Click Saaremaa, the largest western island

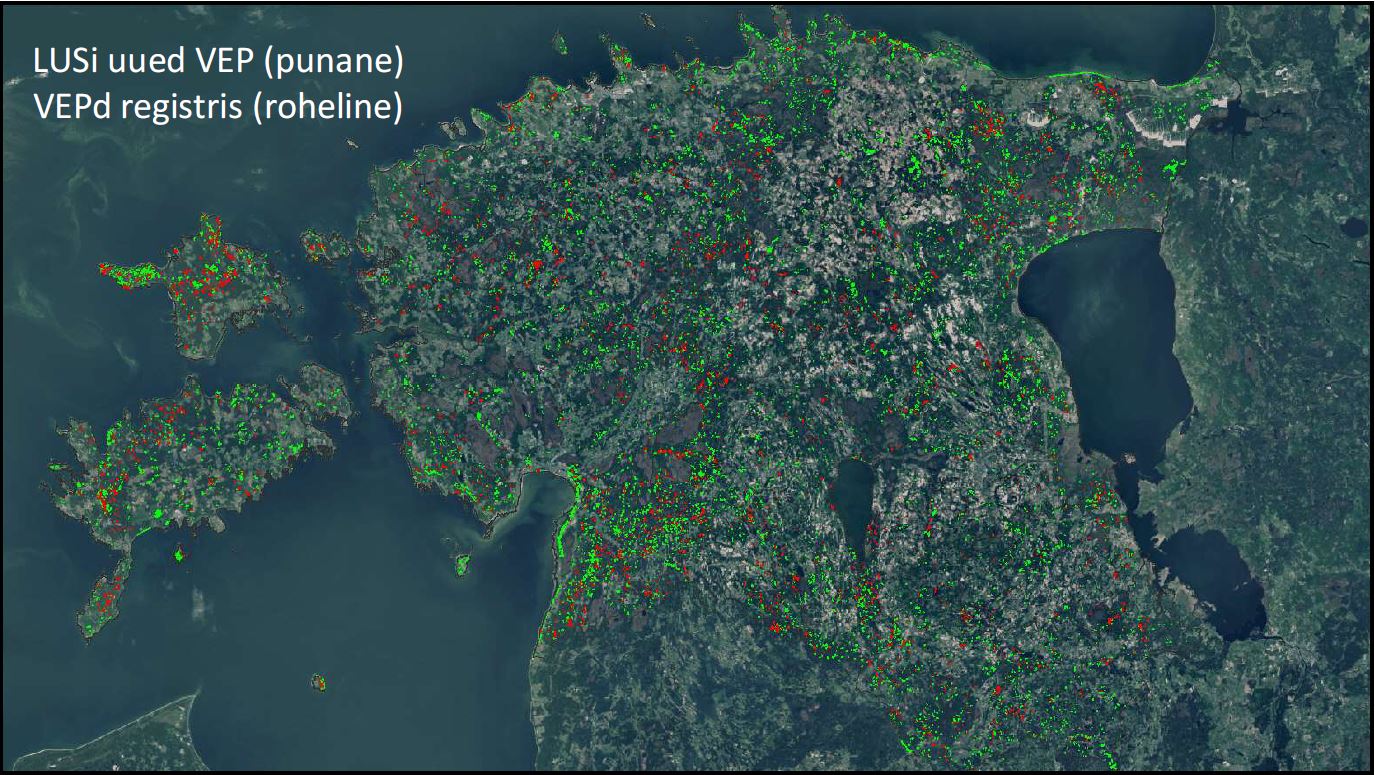(x=190, y=460)
